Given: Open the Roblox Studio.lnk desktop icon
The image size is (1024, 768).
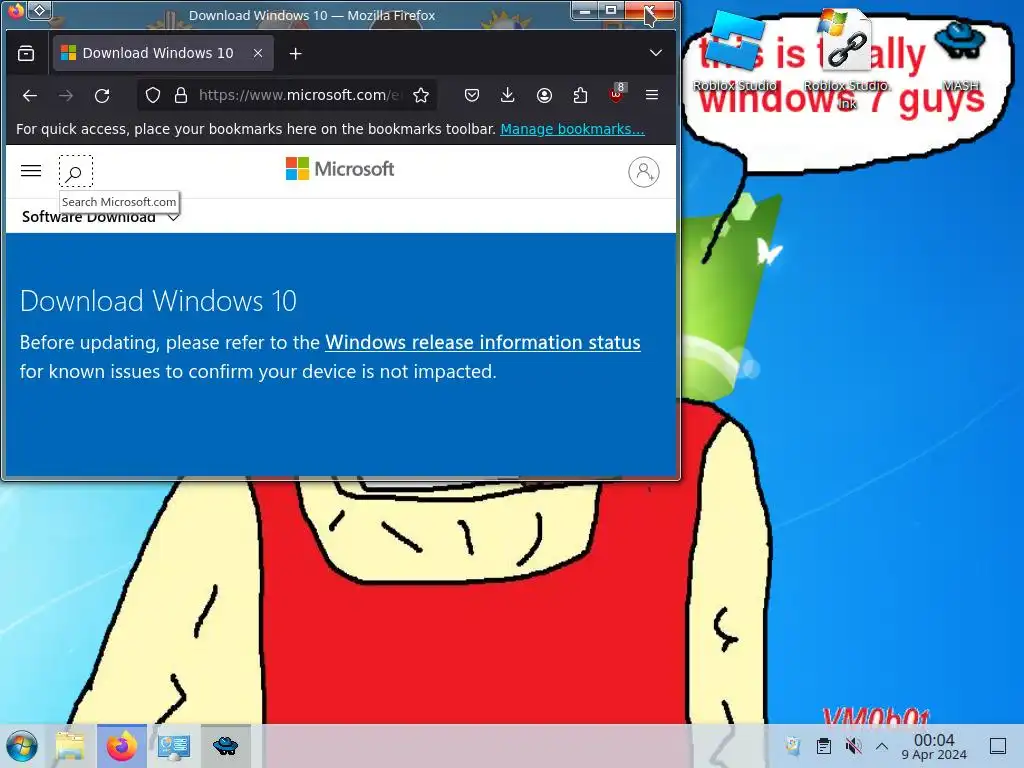Looking at the screenshot, I should (846, 59).
